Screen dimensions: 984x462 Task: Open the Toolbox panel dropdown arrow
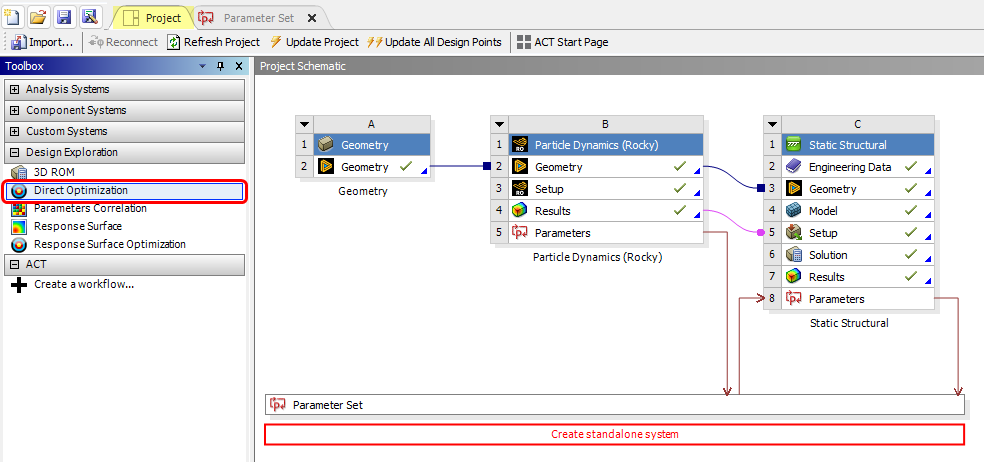(x=202, y=66)
